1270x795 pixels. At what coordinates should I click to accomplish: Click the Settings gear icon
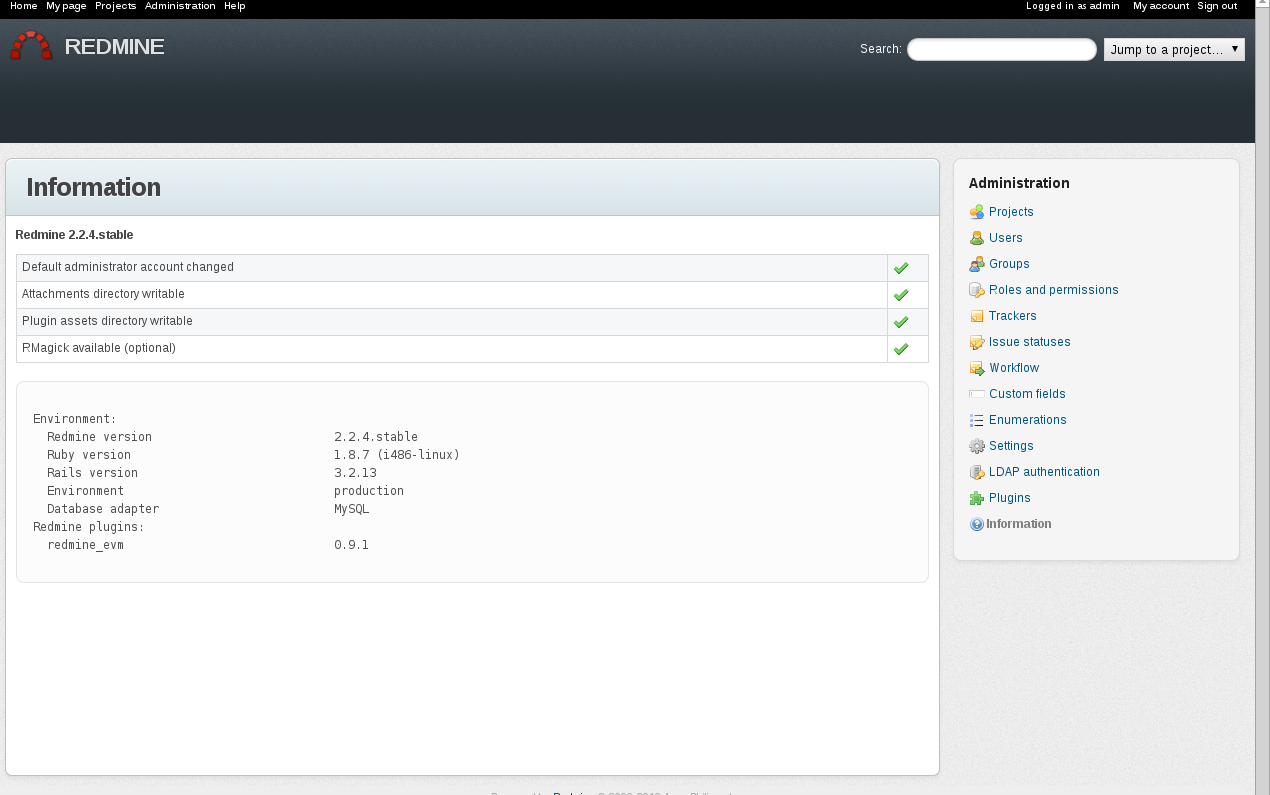click(x=977, y=446)
